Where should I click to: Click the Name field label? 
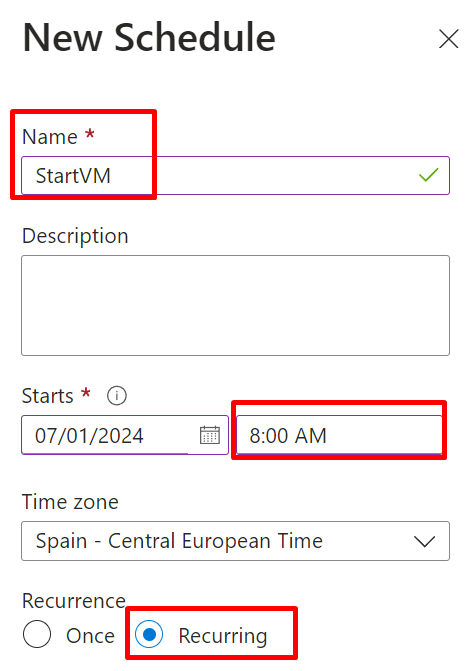point(50,137)
